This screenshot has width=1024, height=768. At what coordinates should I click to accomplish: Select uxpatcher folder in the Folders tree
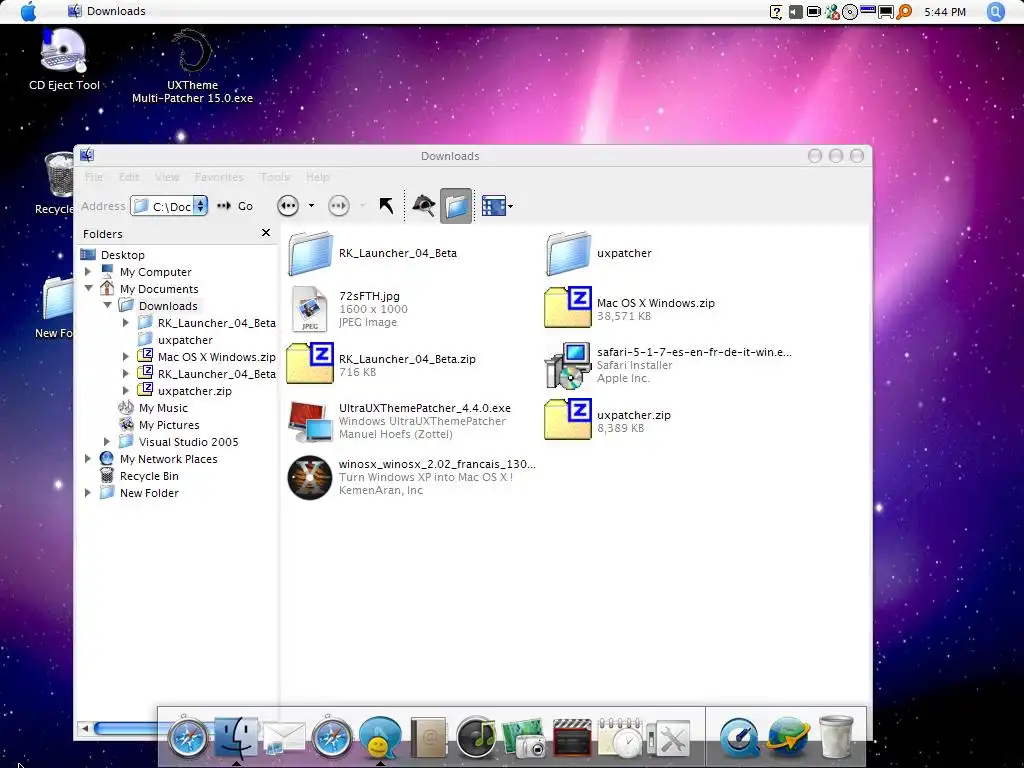(185, 340)
